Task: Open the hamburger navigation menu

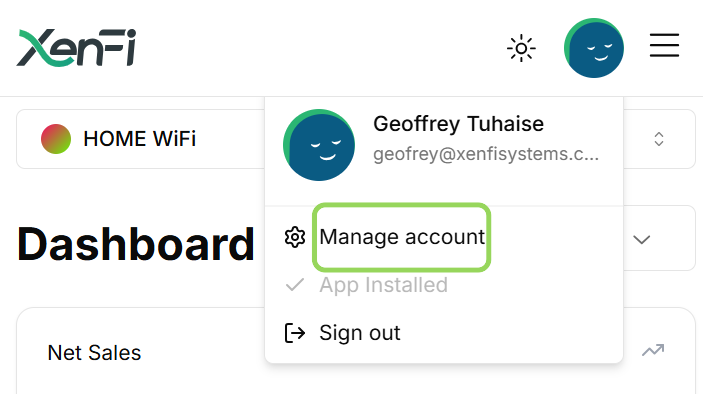Action: (x=664, y=45)
